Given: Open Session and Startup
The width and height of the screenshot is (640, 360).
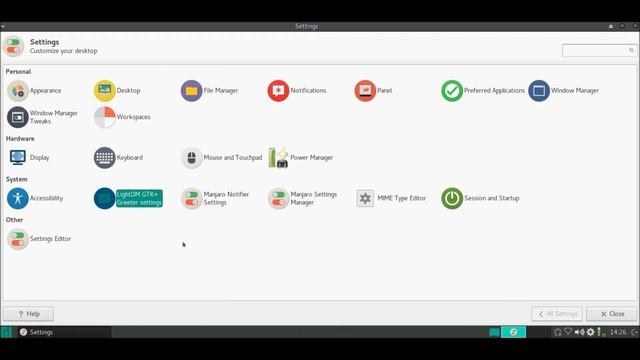Looking at the screenshot, I should click(480, 198).
